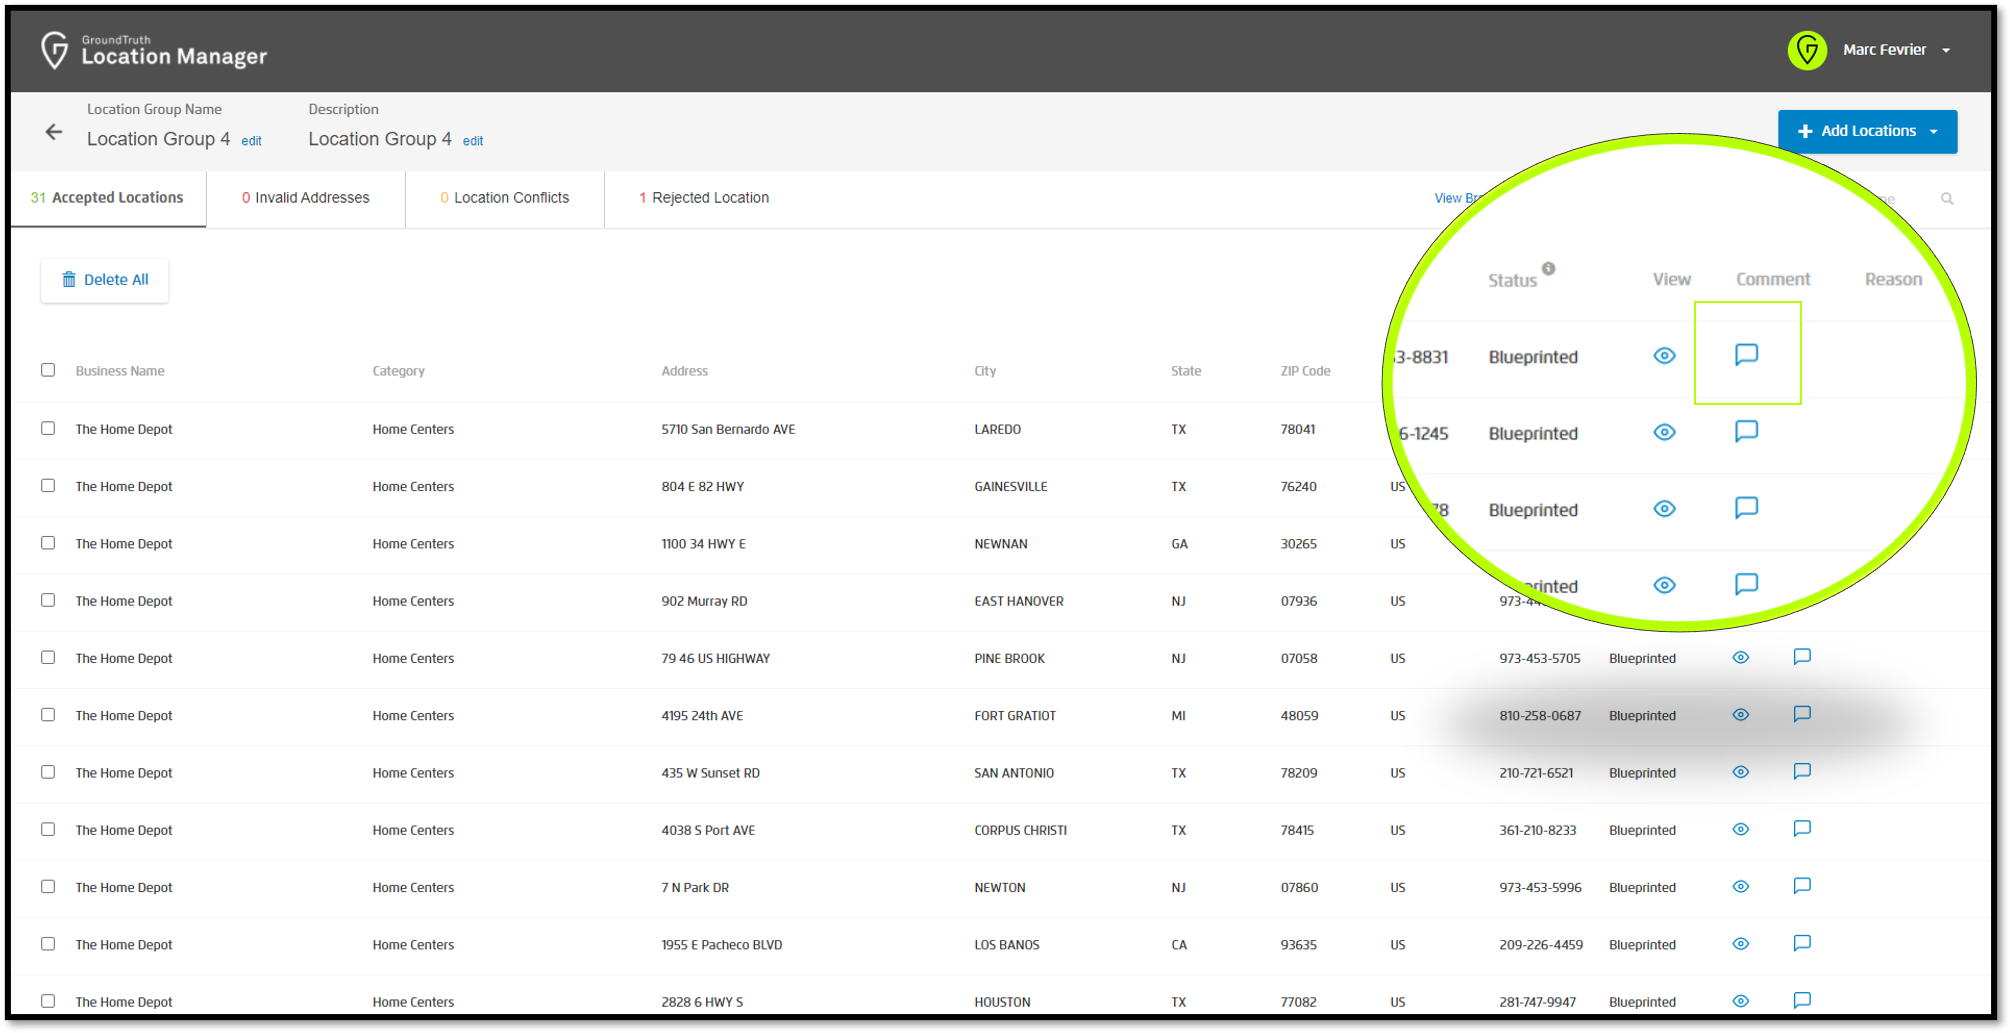Open comment for 4038 S Port AVE row
Image resolution: width=2010 pixels, height=1033 pixels.
click(1802, 829)
